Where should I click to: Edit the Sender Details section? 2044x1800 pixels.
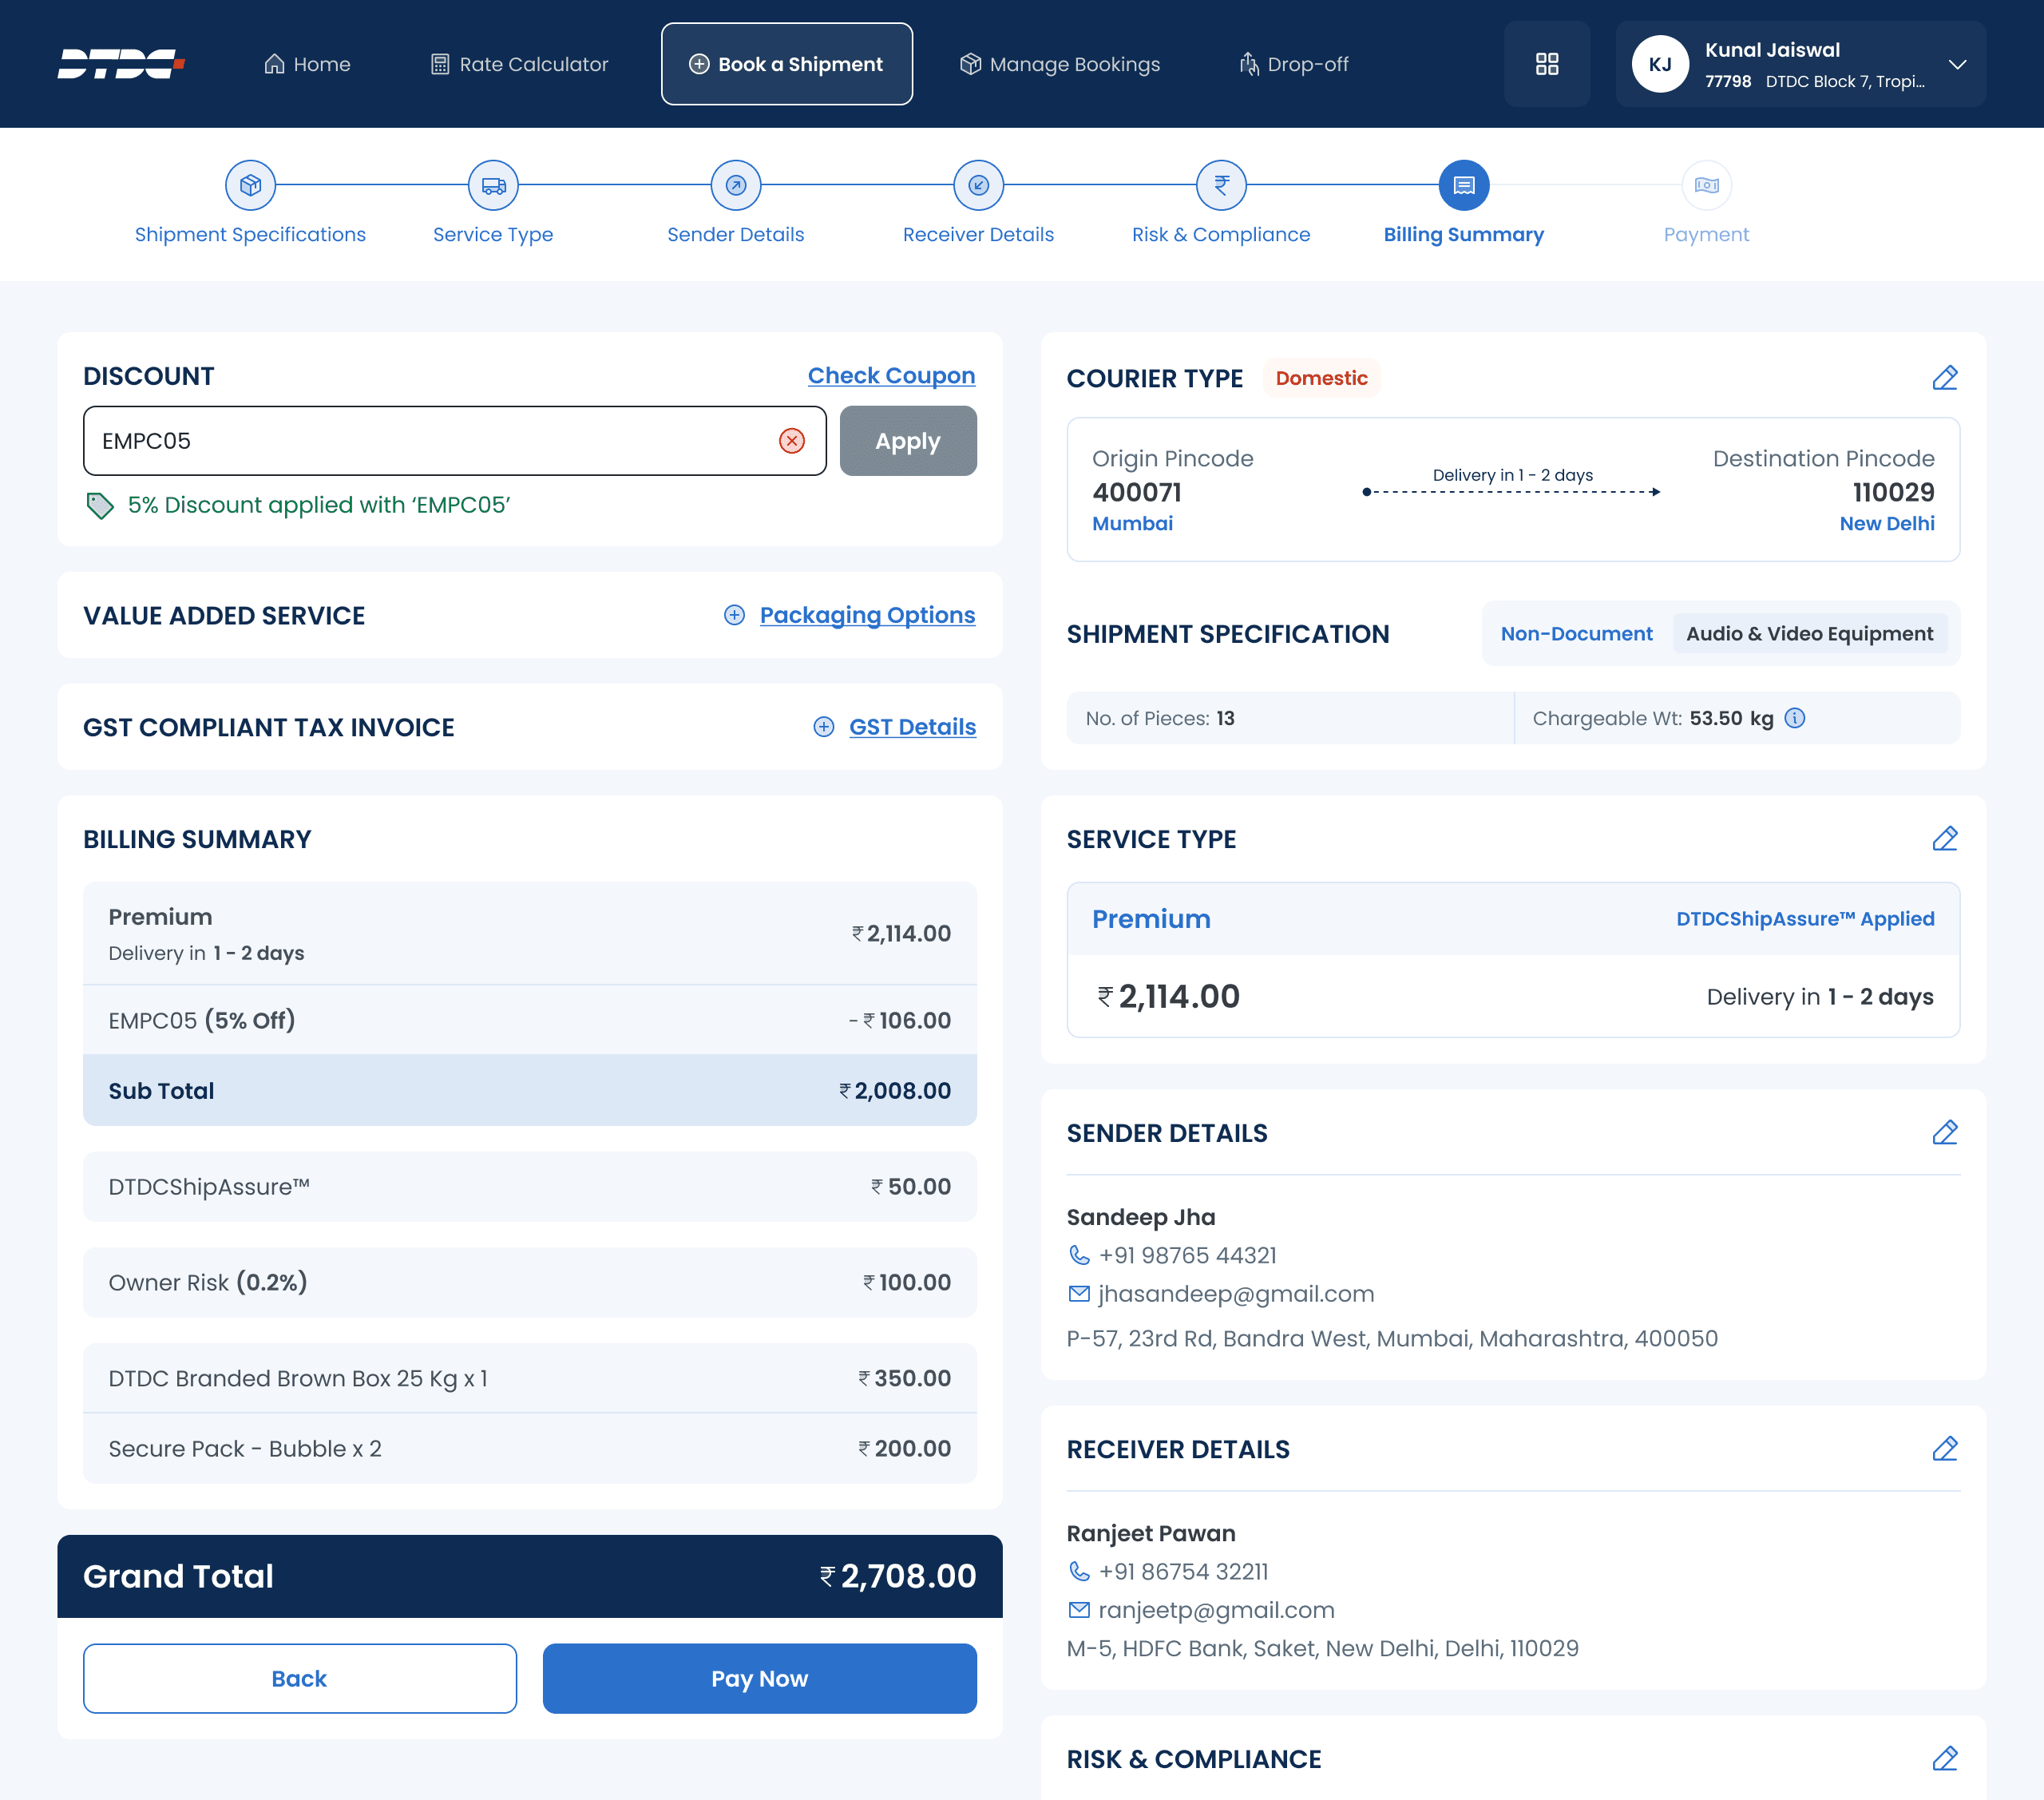1945,1133
